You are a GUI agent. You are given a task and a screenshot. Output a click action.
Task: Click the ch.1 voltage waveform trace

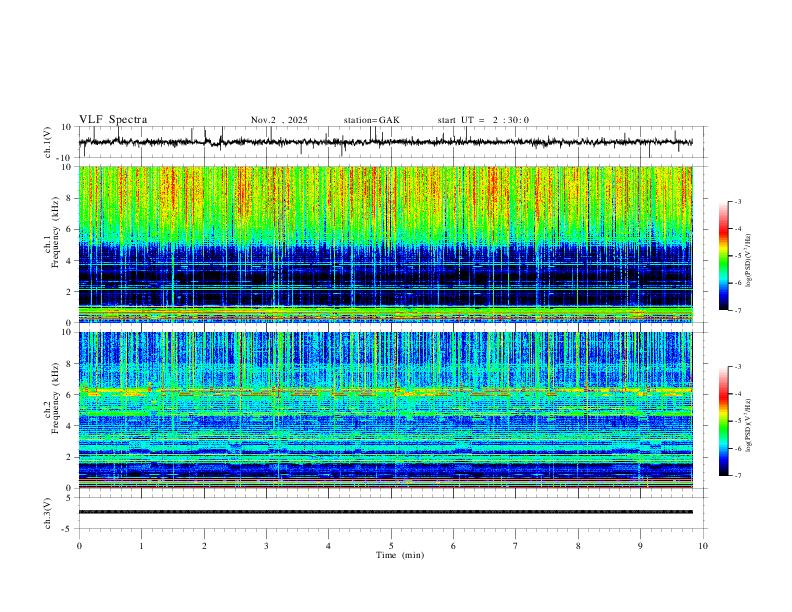click(x=386, y=142)
